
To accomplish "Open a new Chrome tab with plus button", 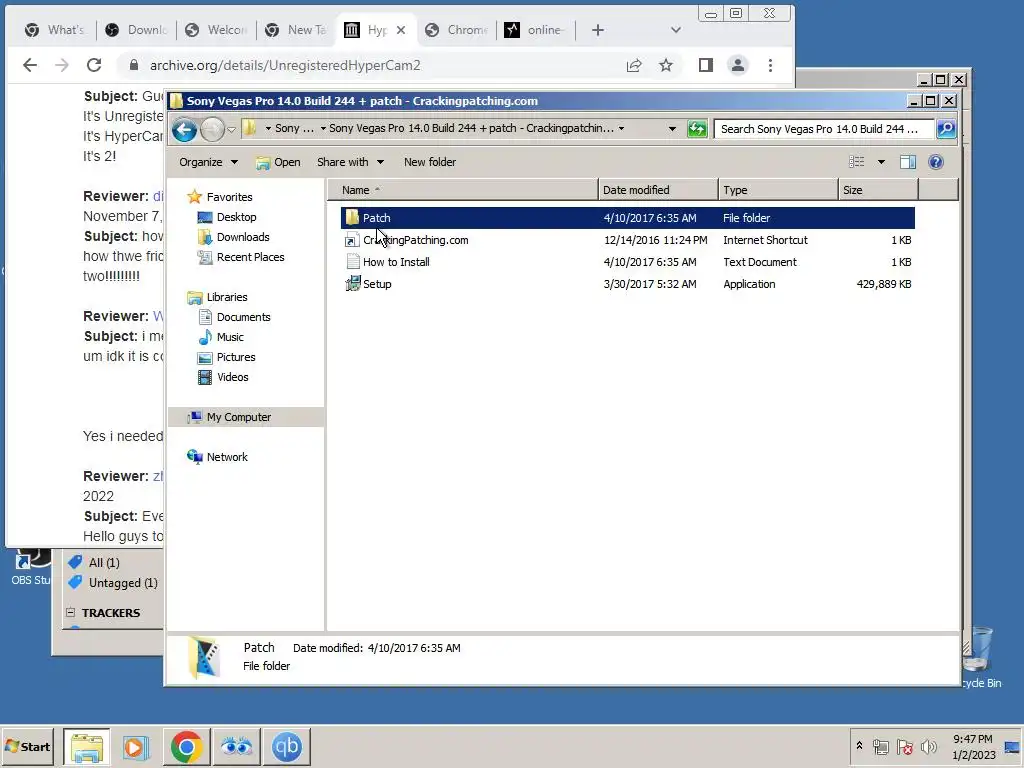I will click(598, 30).
